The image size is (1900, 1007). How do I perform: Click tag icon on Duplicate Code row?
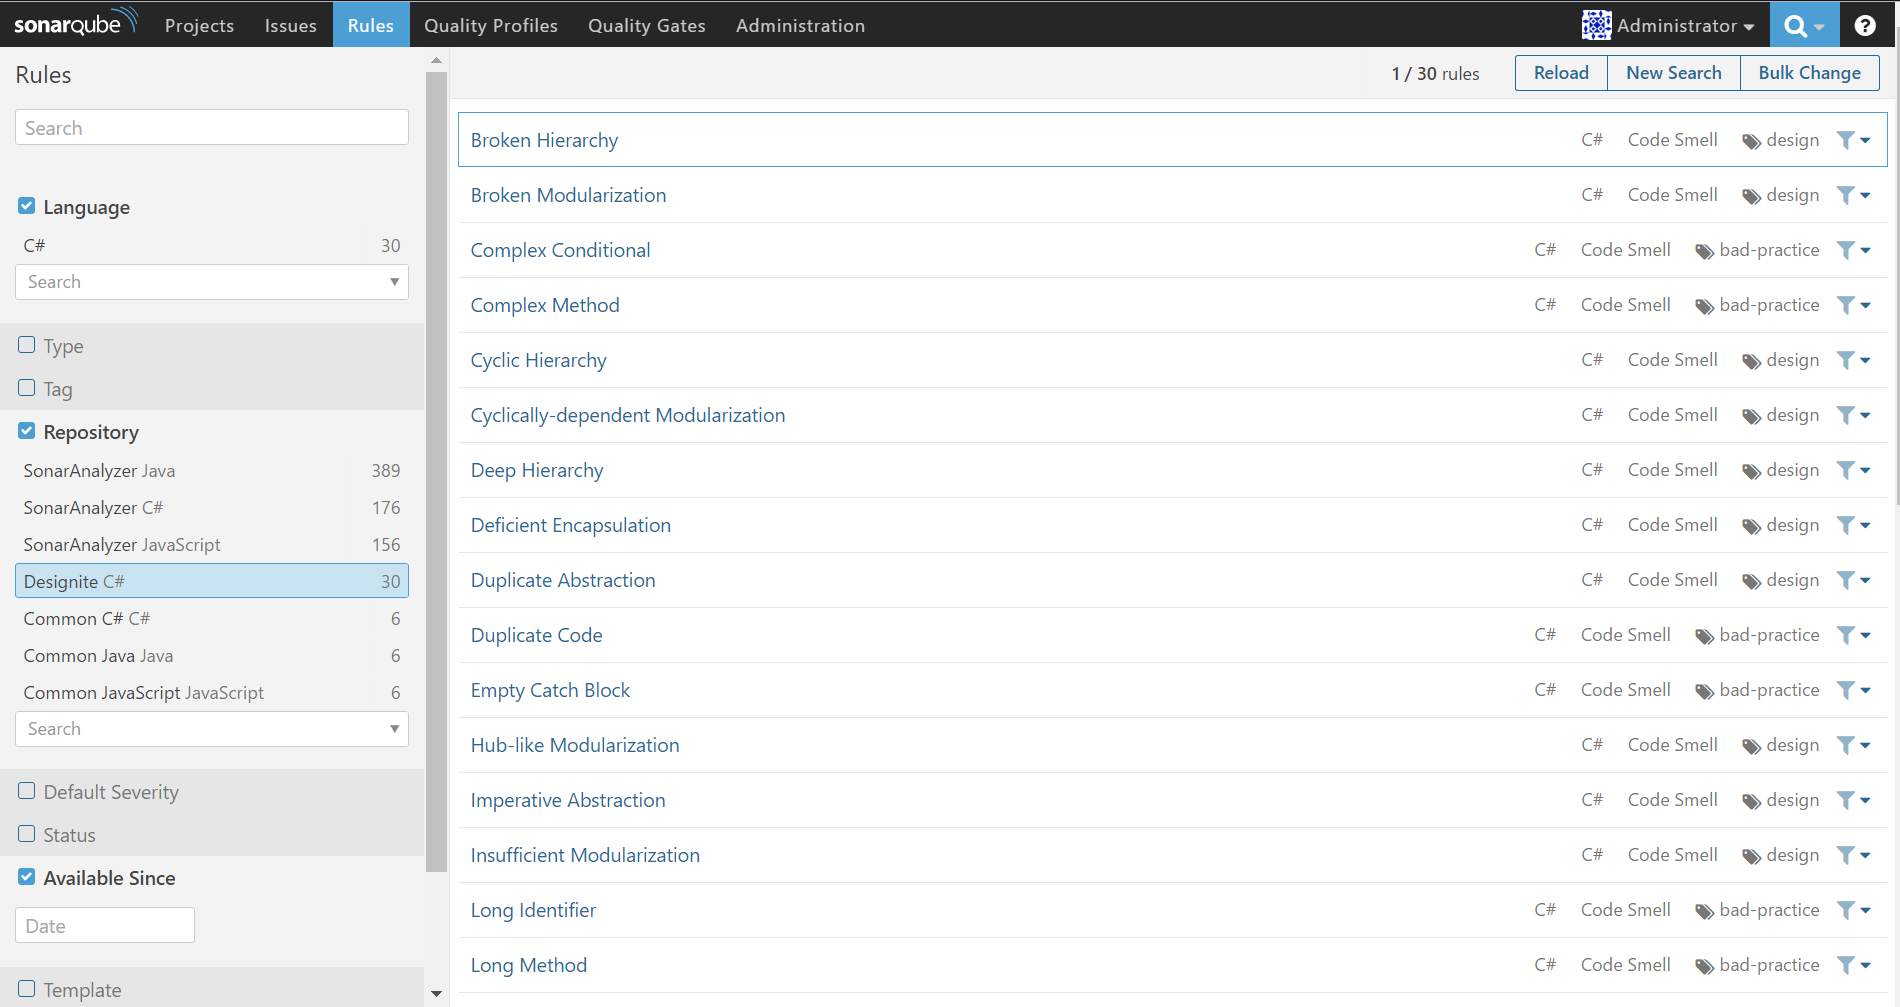[1704, 637]
